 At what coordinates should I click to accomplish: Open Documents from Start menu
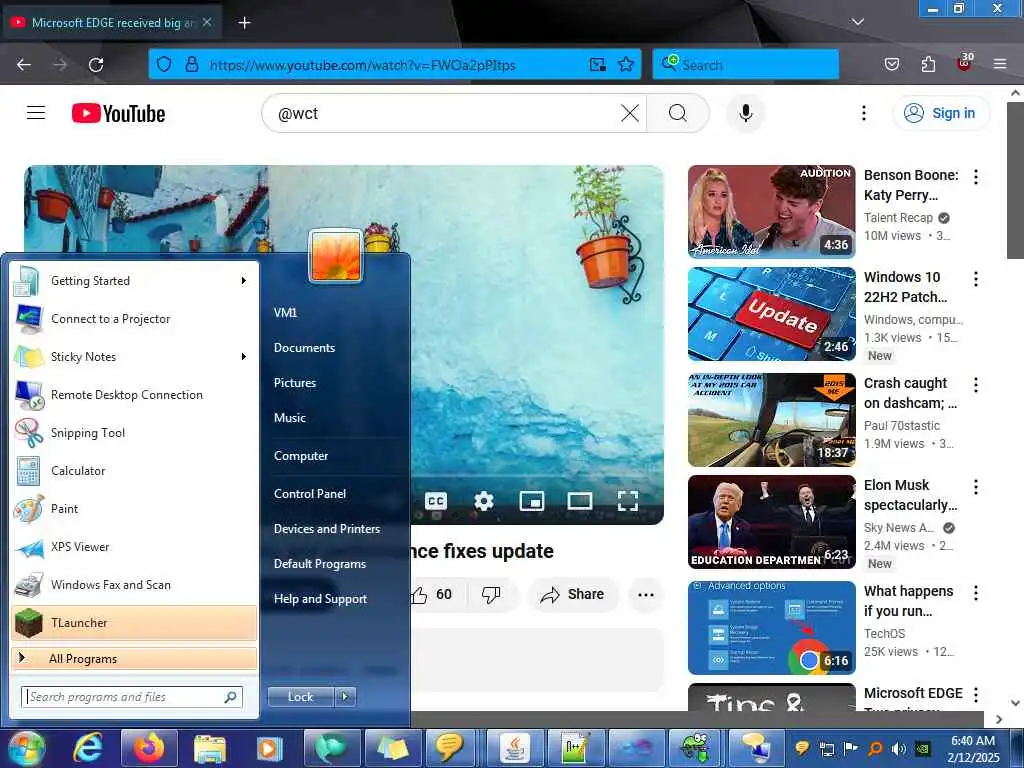pos(304,348)
